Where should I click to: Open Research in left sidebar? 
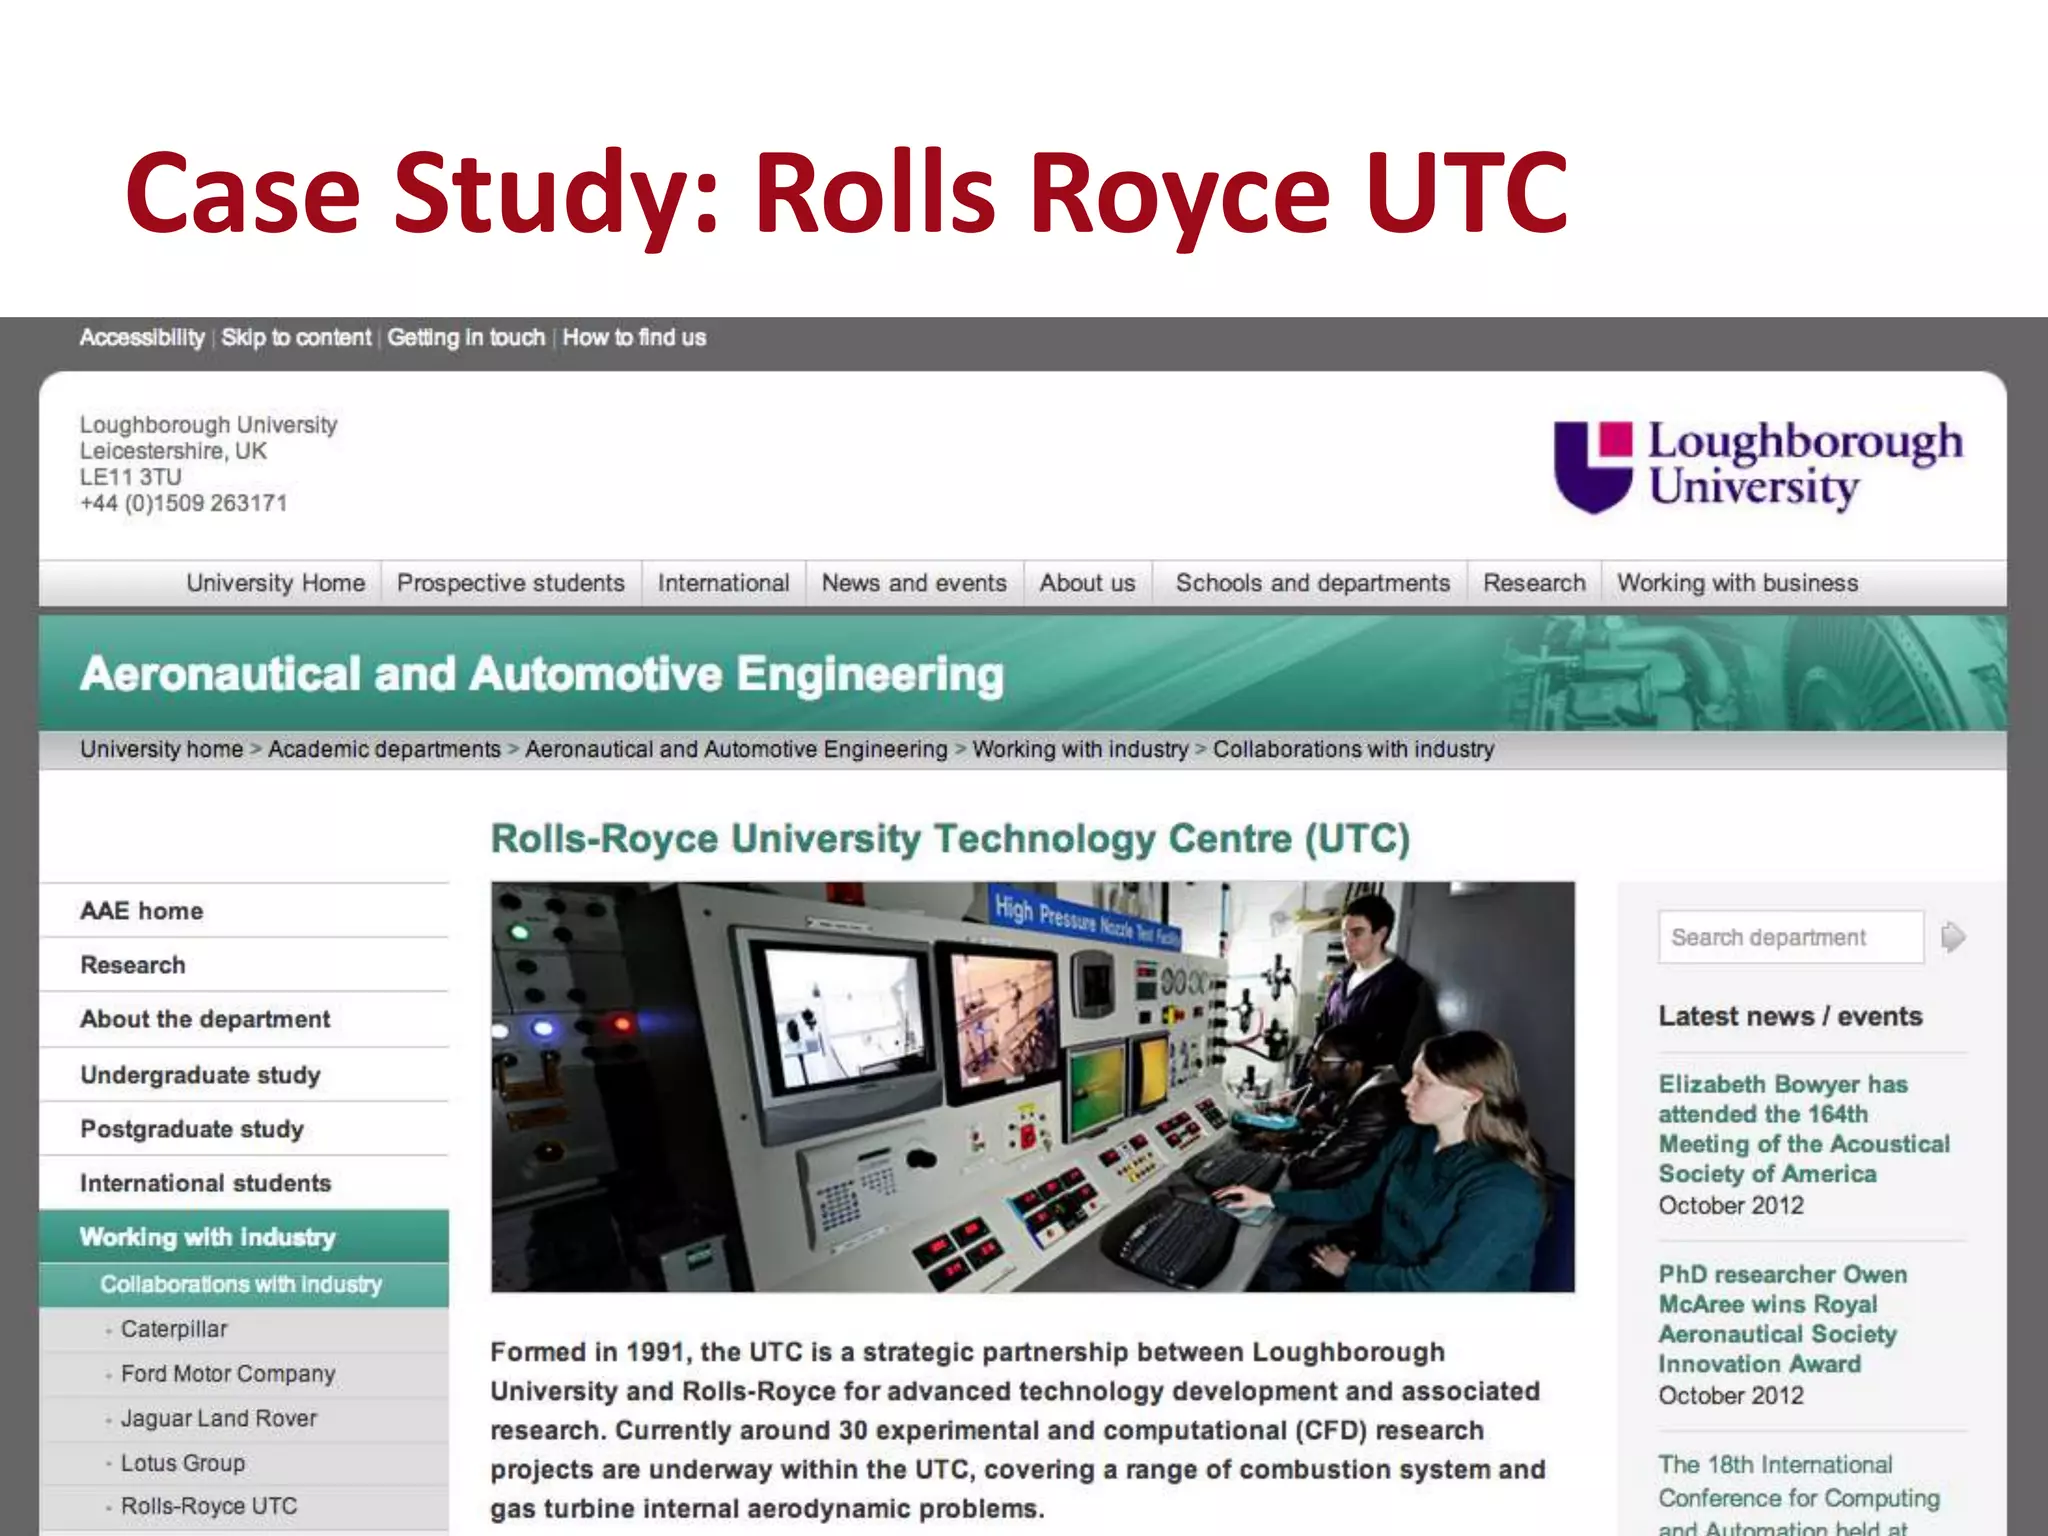(x=244, y=965)
